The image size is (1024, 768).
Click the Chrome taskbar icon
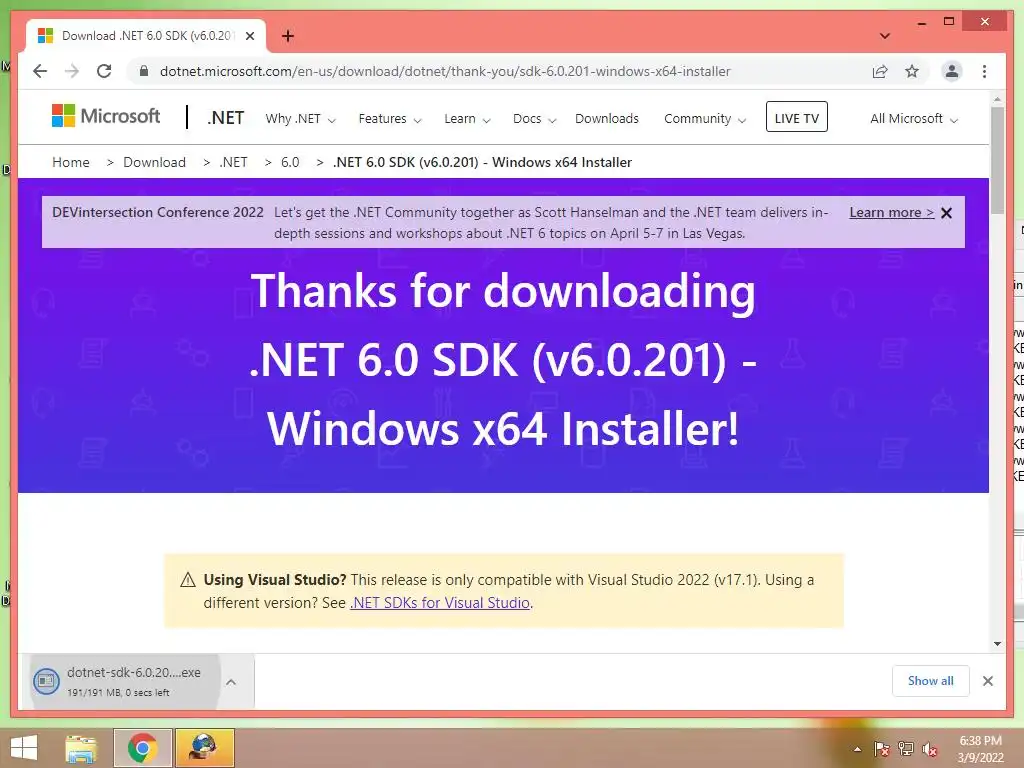point(142,748)
